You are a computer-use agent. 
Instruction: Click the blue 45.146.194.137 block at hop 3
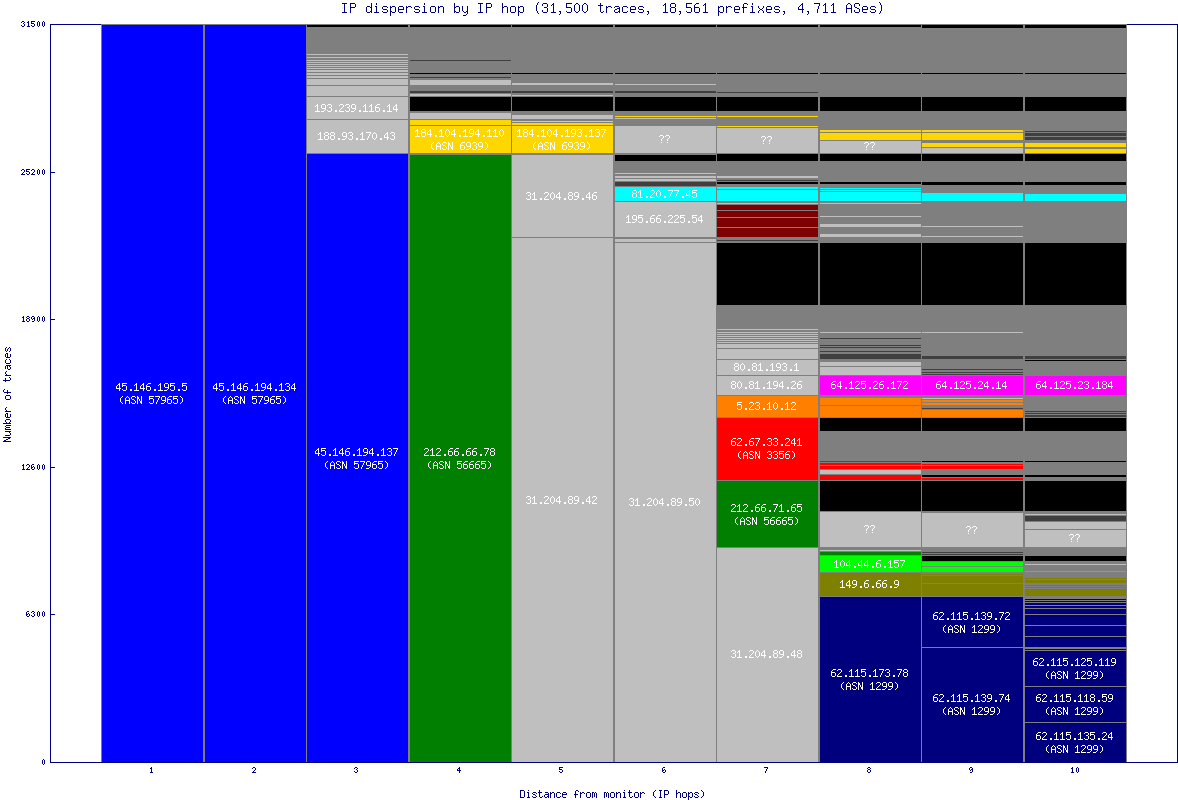click(x=356, y=458)
